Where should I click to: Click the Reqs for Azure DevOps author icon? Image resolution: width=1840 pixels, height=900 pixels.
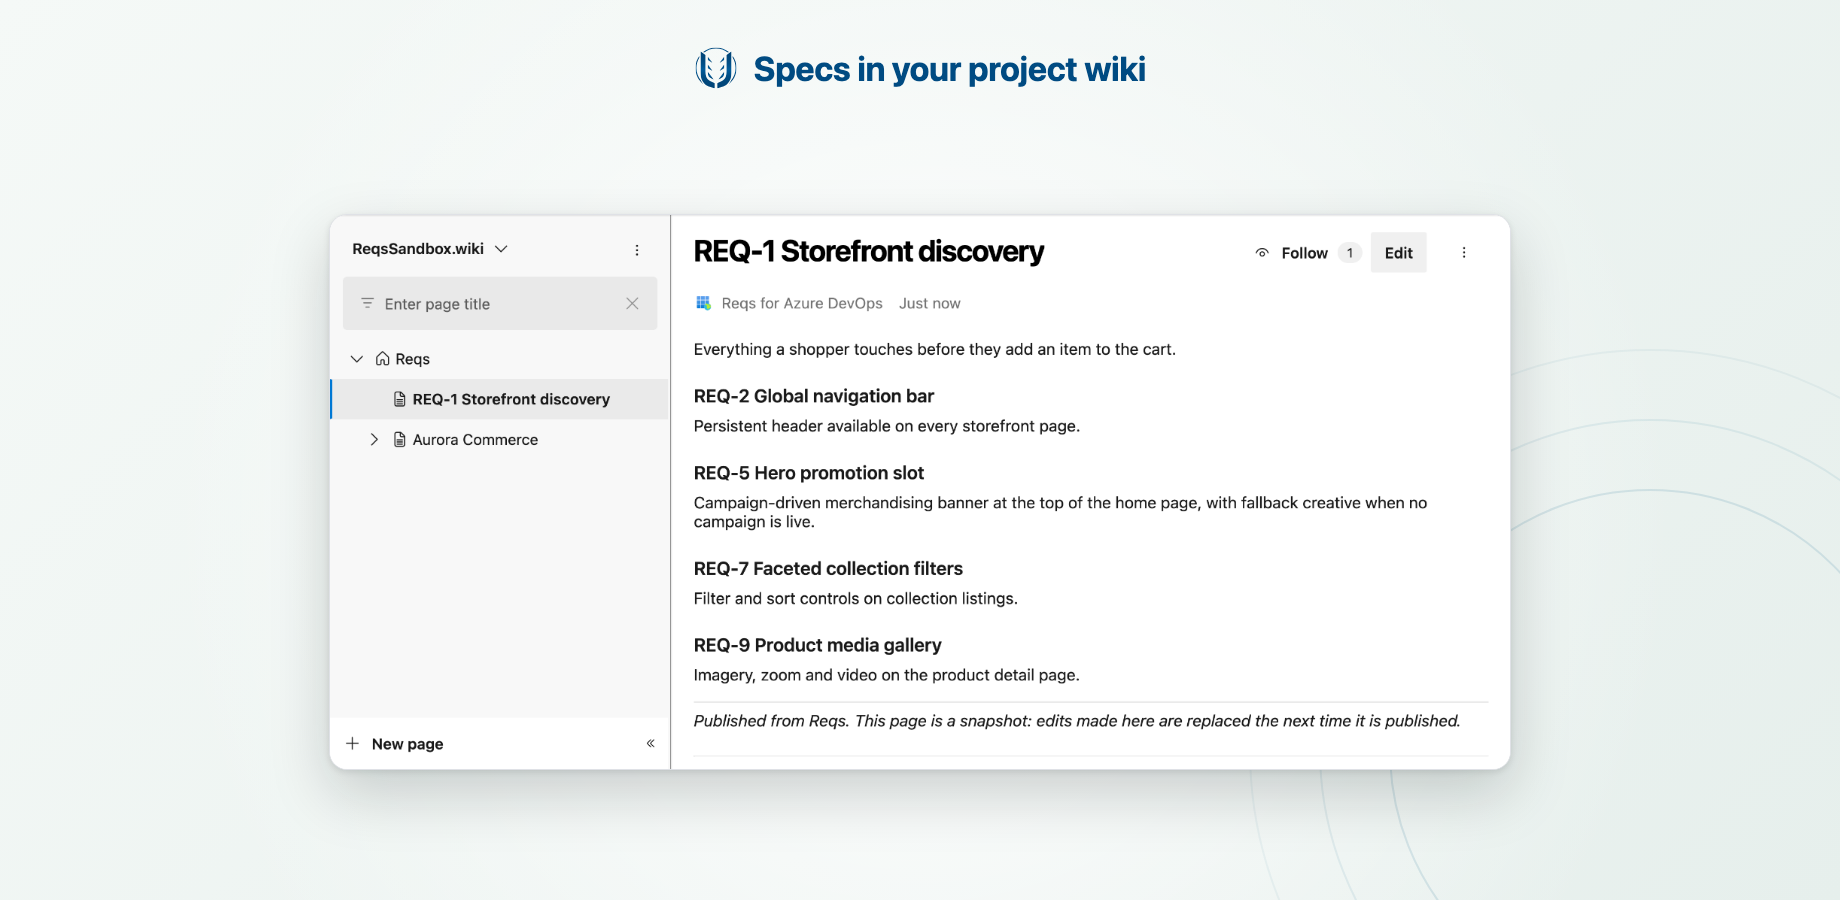click(x=703, y=303)
